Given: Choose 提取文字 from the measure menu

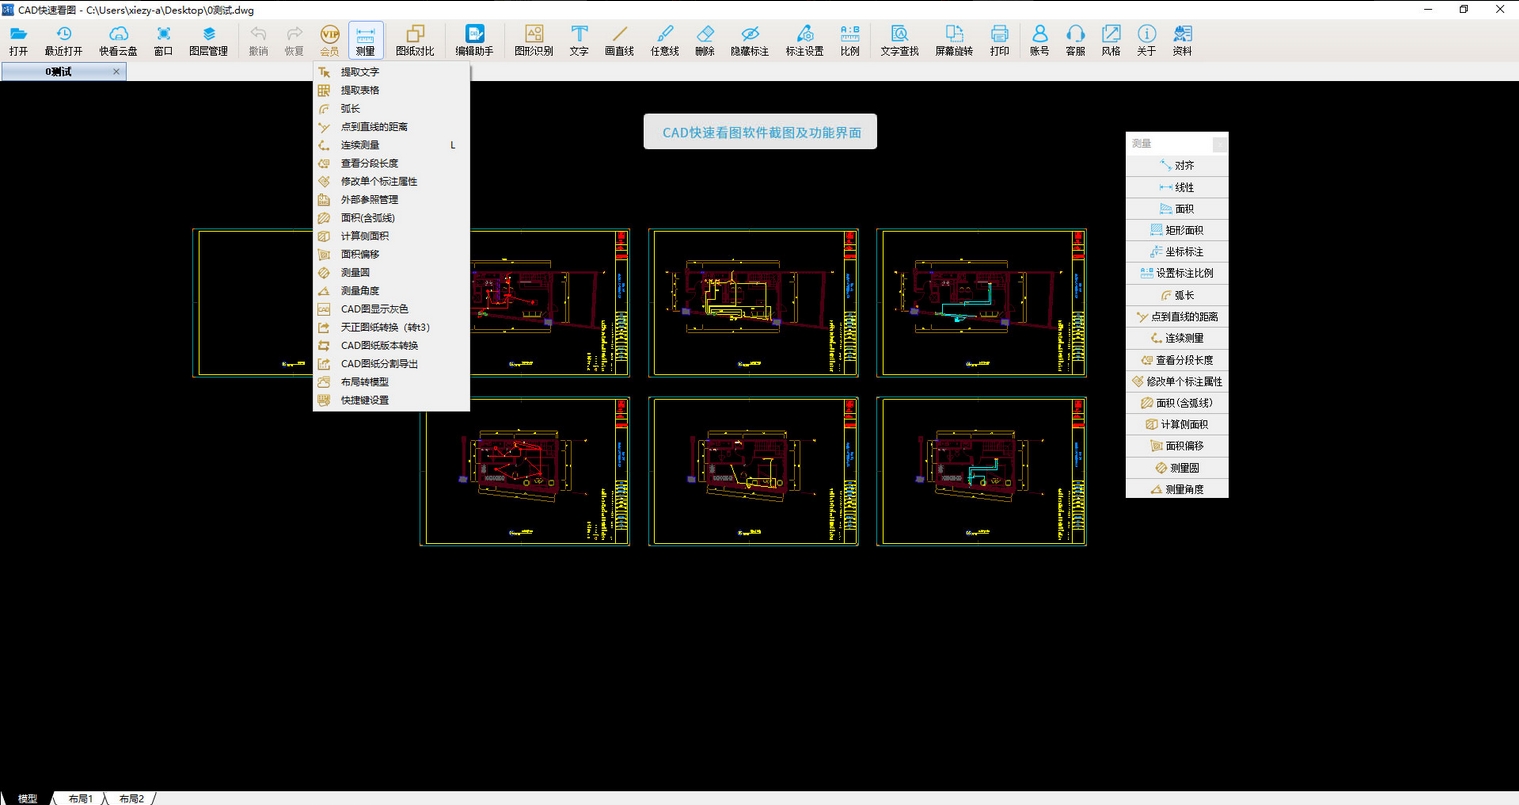Looking at the screenshot, I should [391, 72].
